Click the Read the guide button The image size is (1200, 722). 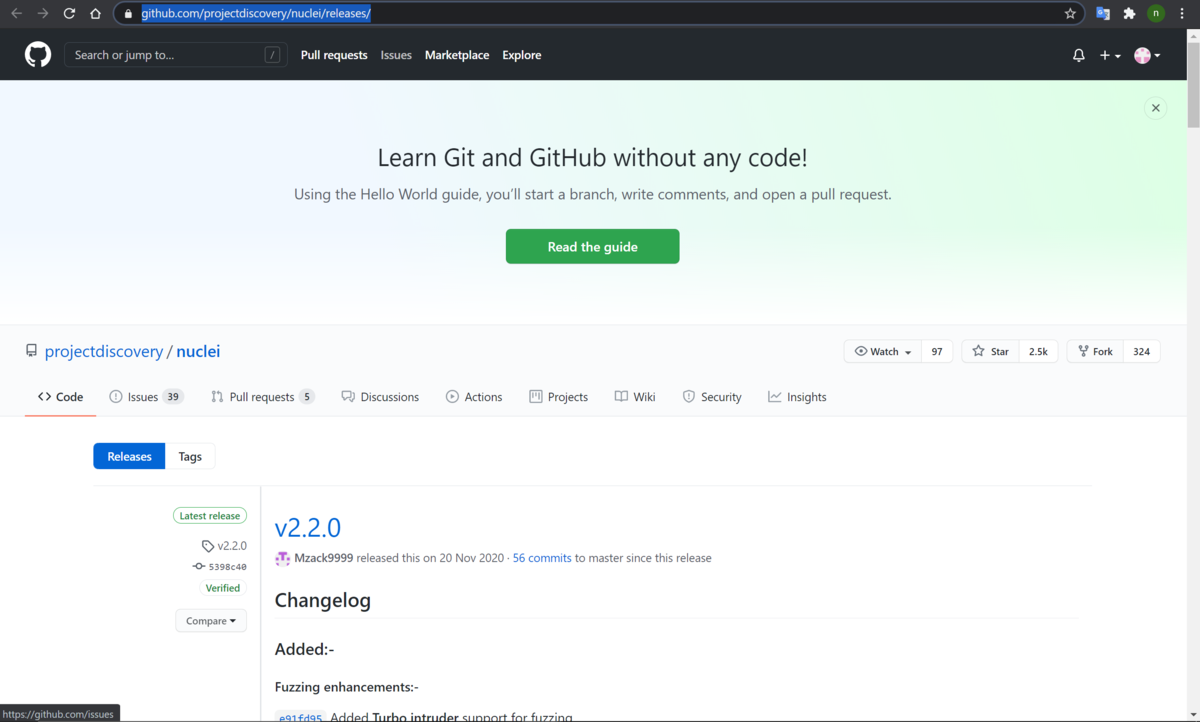tap(592, 246)
